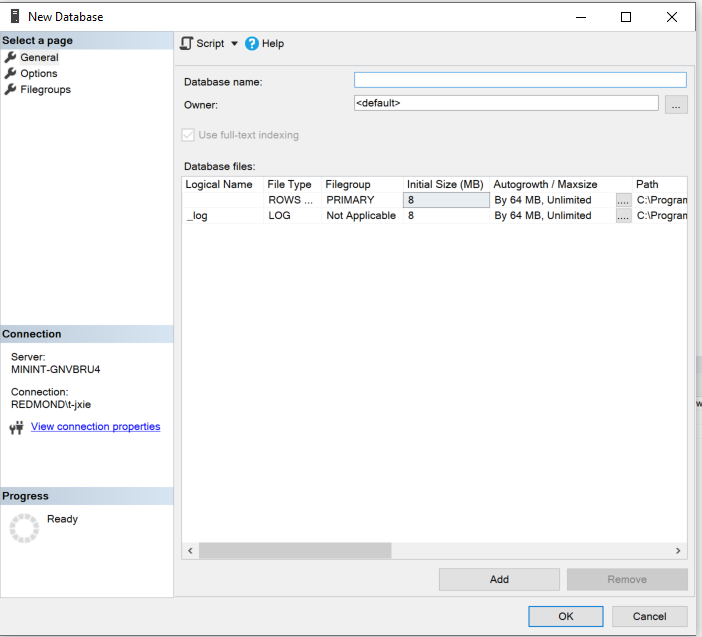Confirm with the OK button

tap(565, 616)
